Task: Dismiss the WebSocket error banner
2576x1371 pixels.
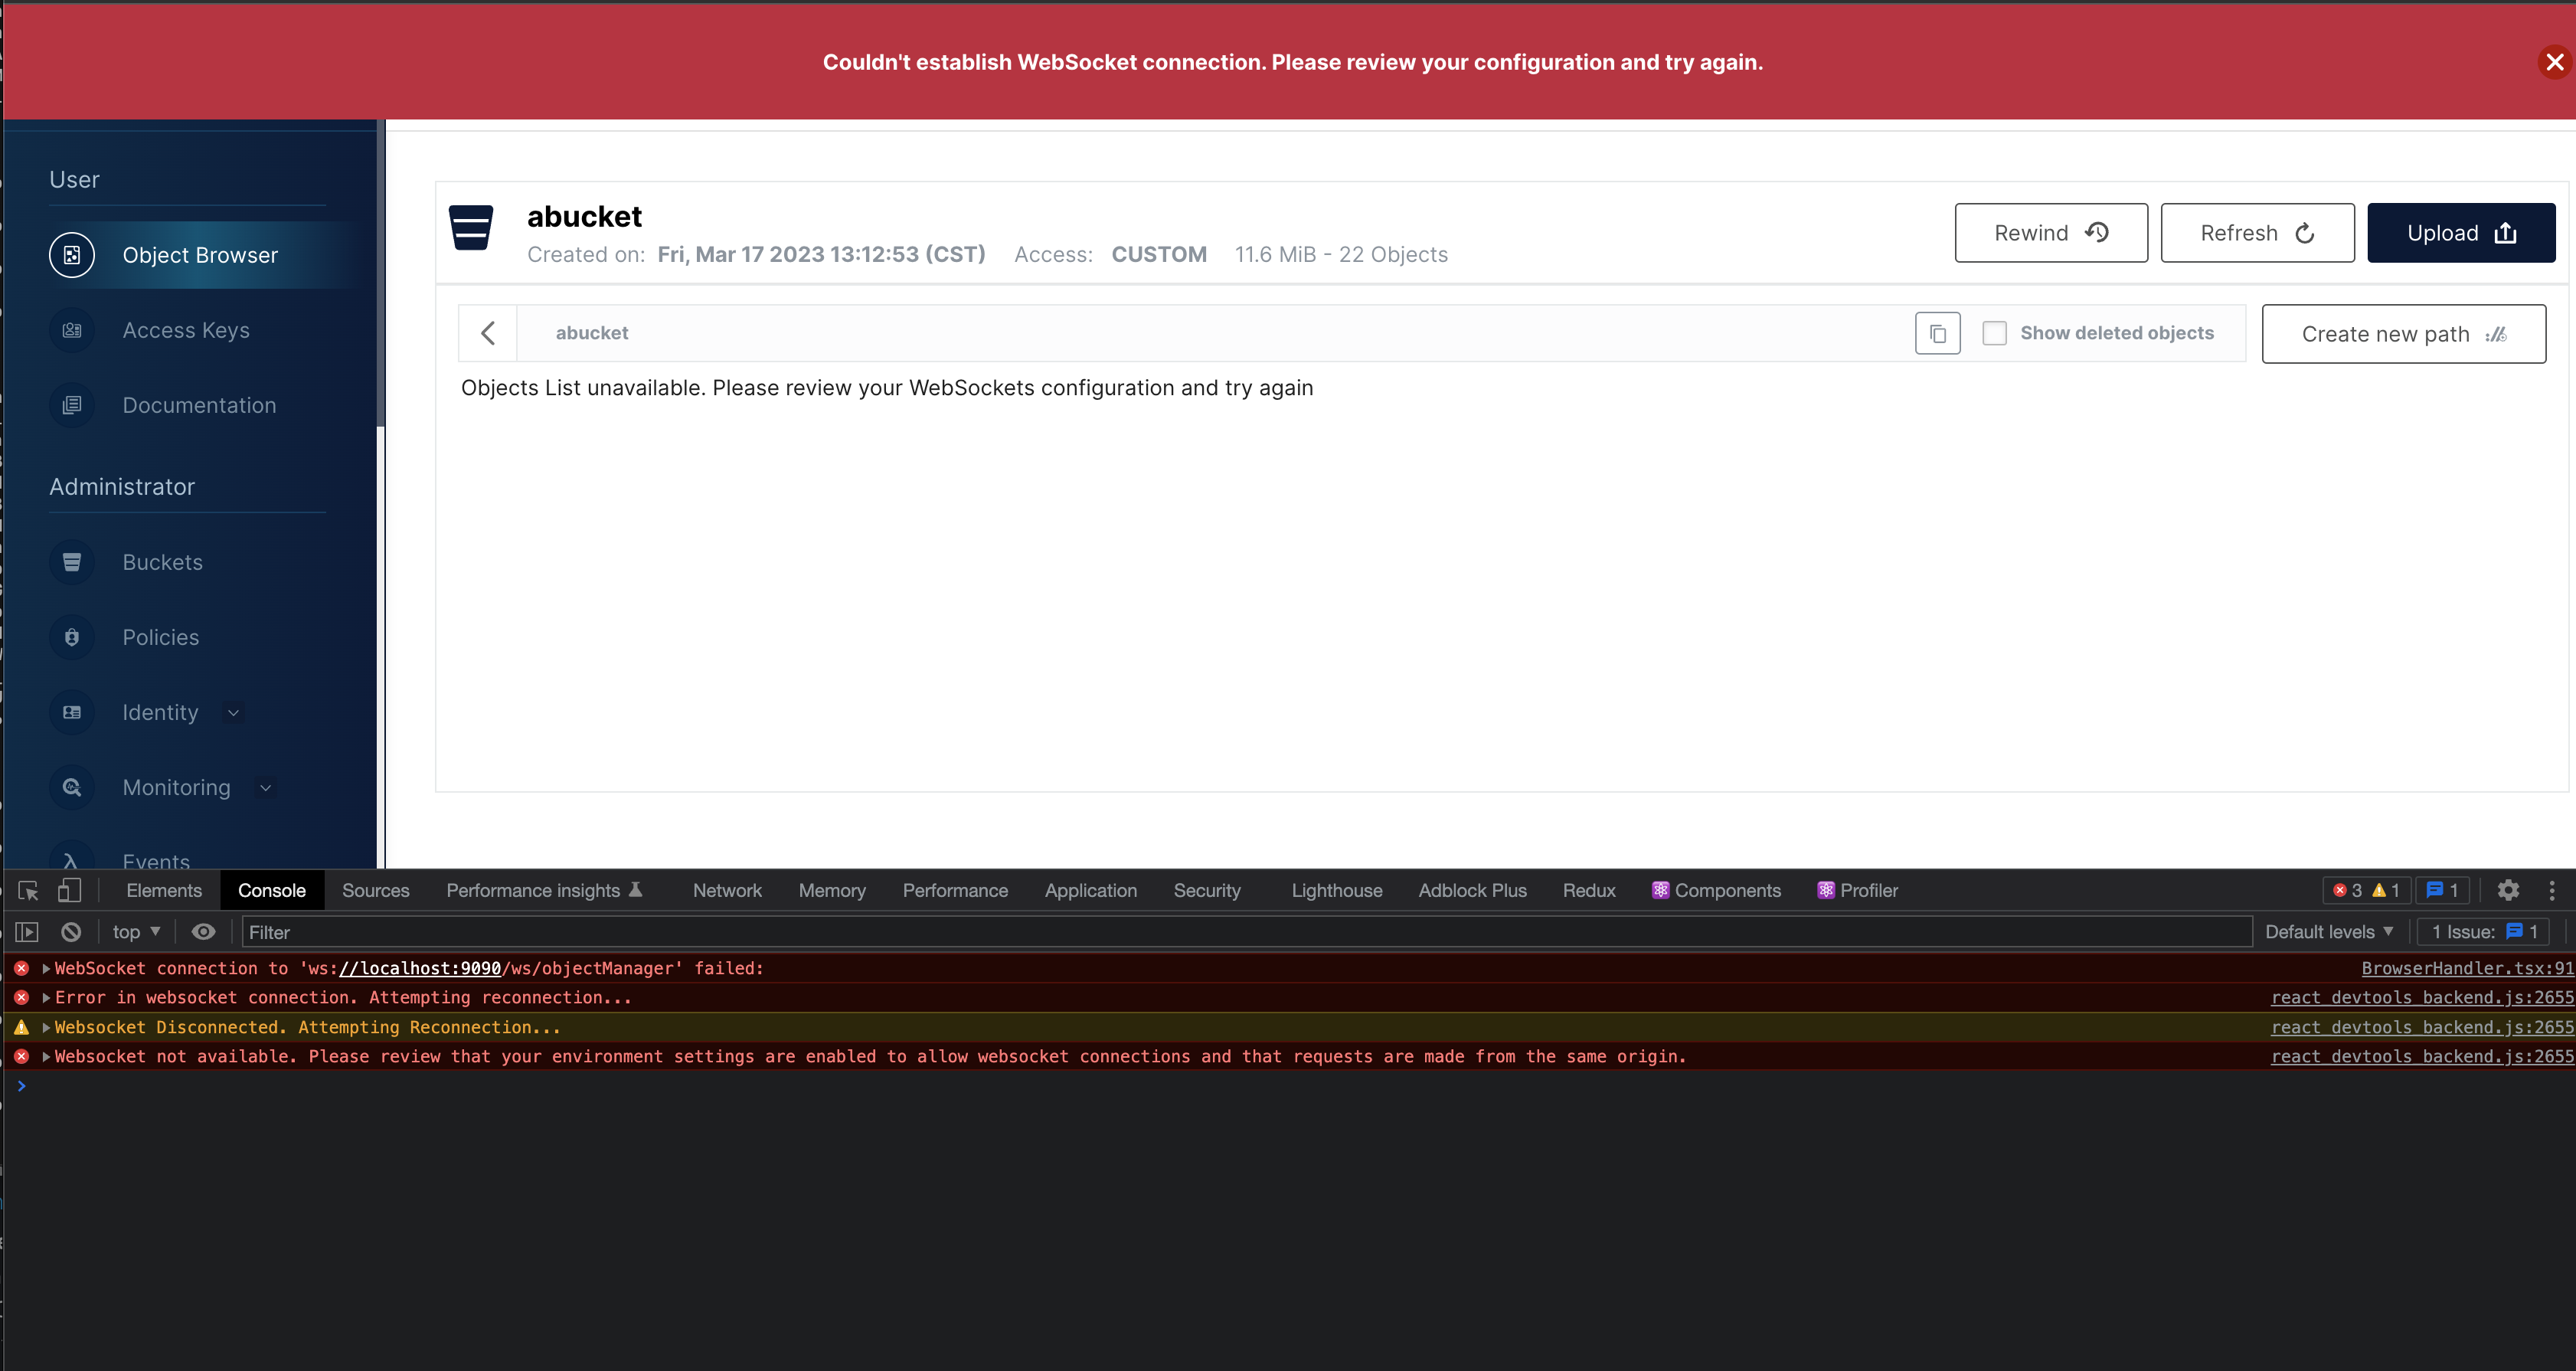Action: [2554, 62]
